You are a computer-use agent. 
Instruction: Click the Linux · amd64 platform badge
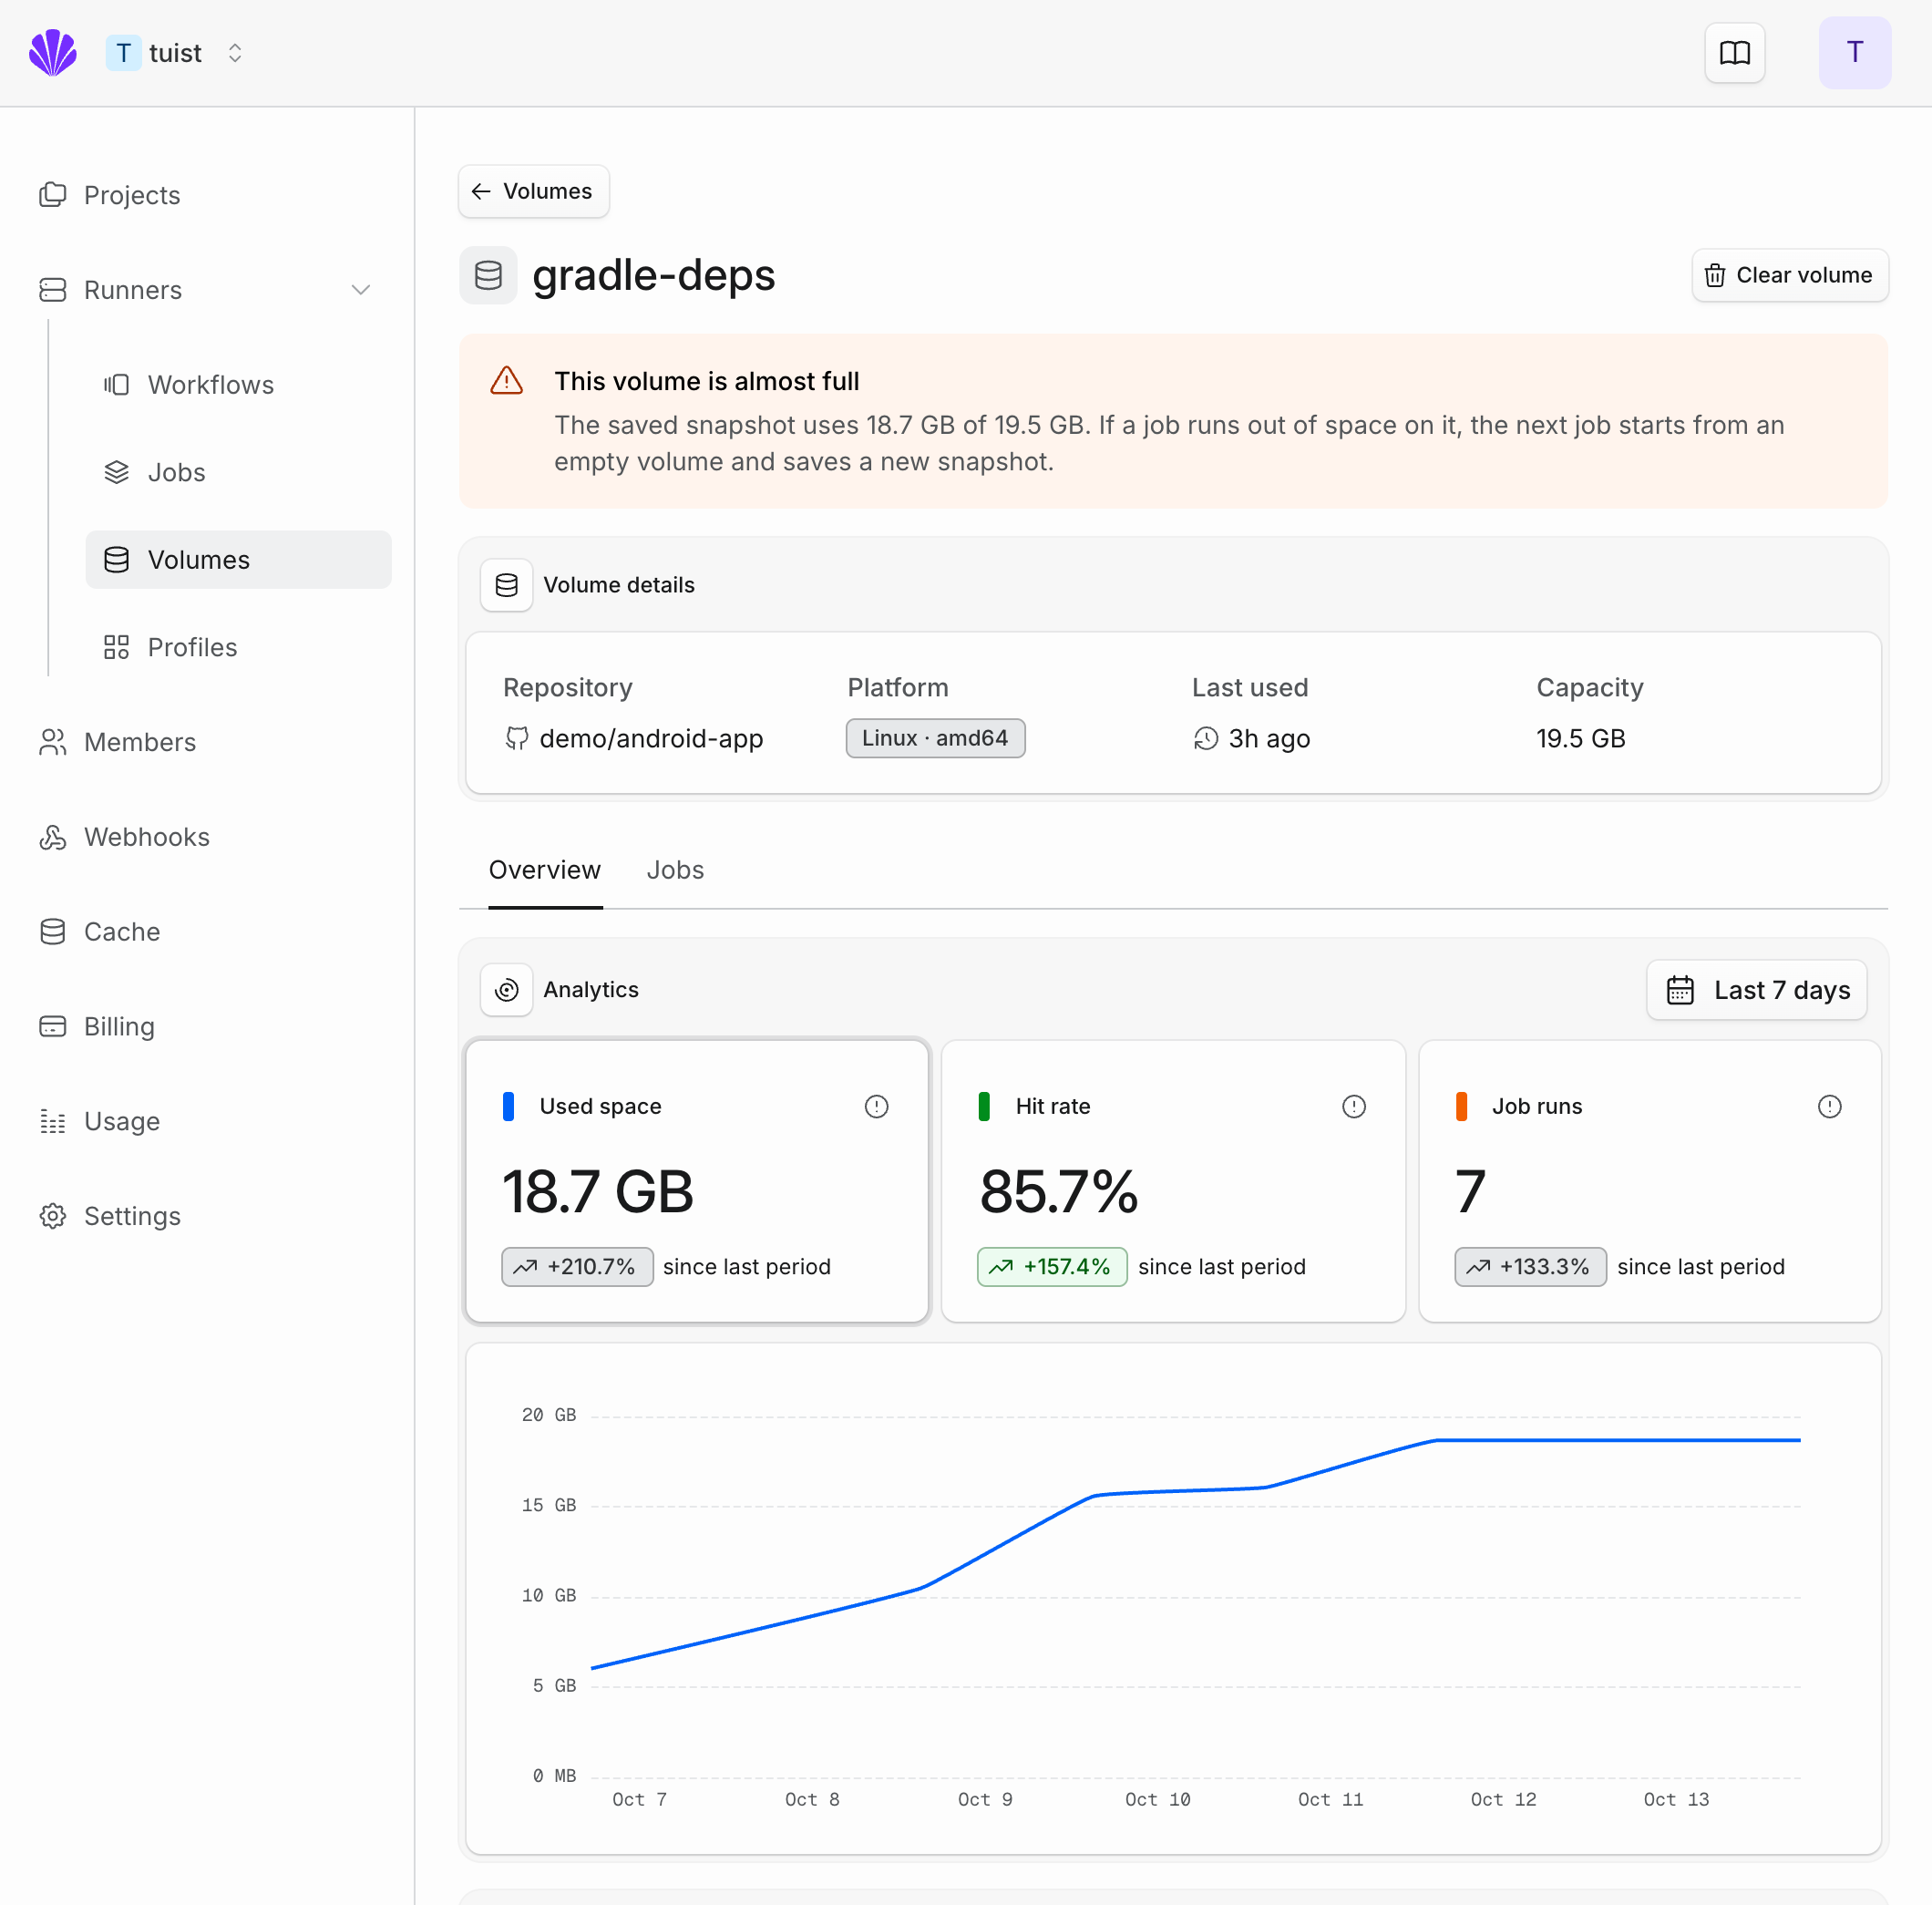click(935, 738)
